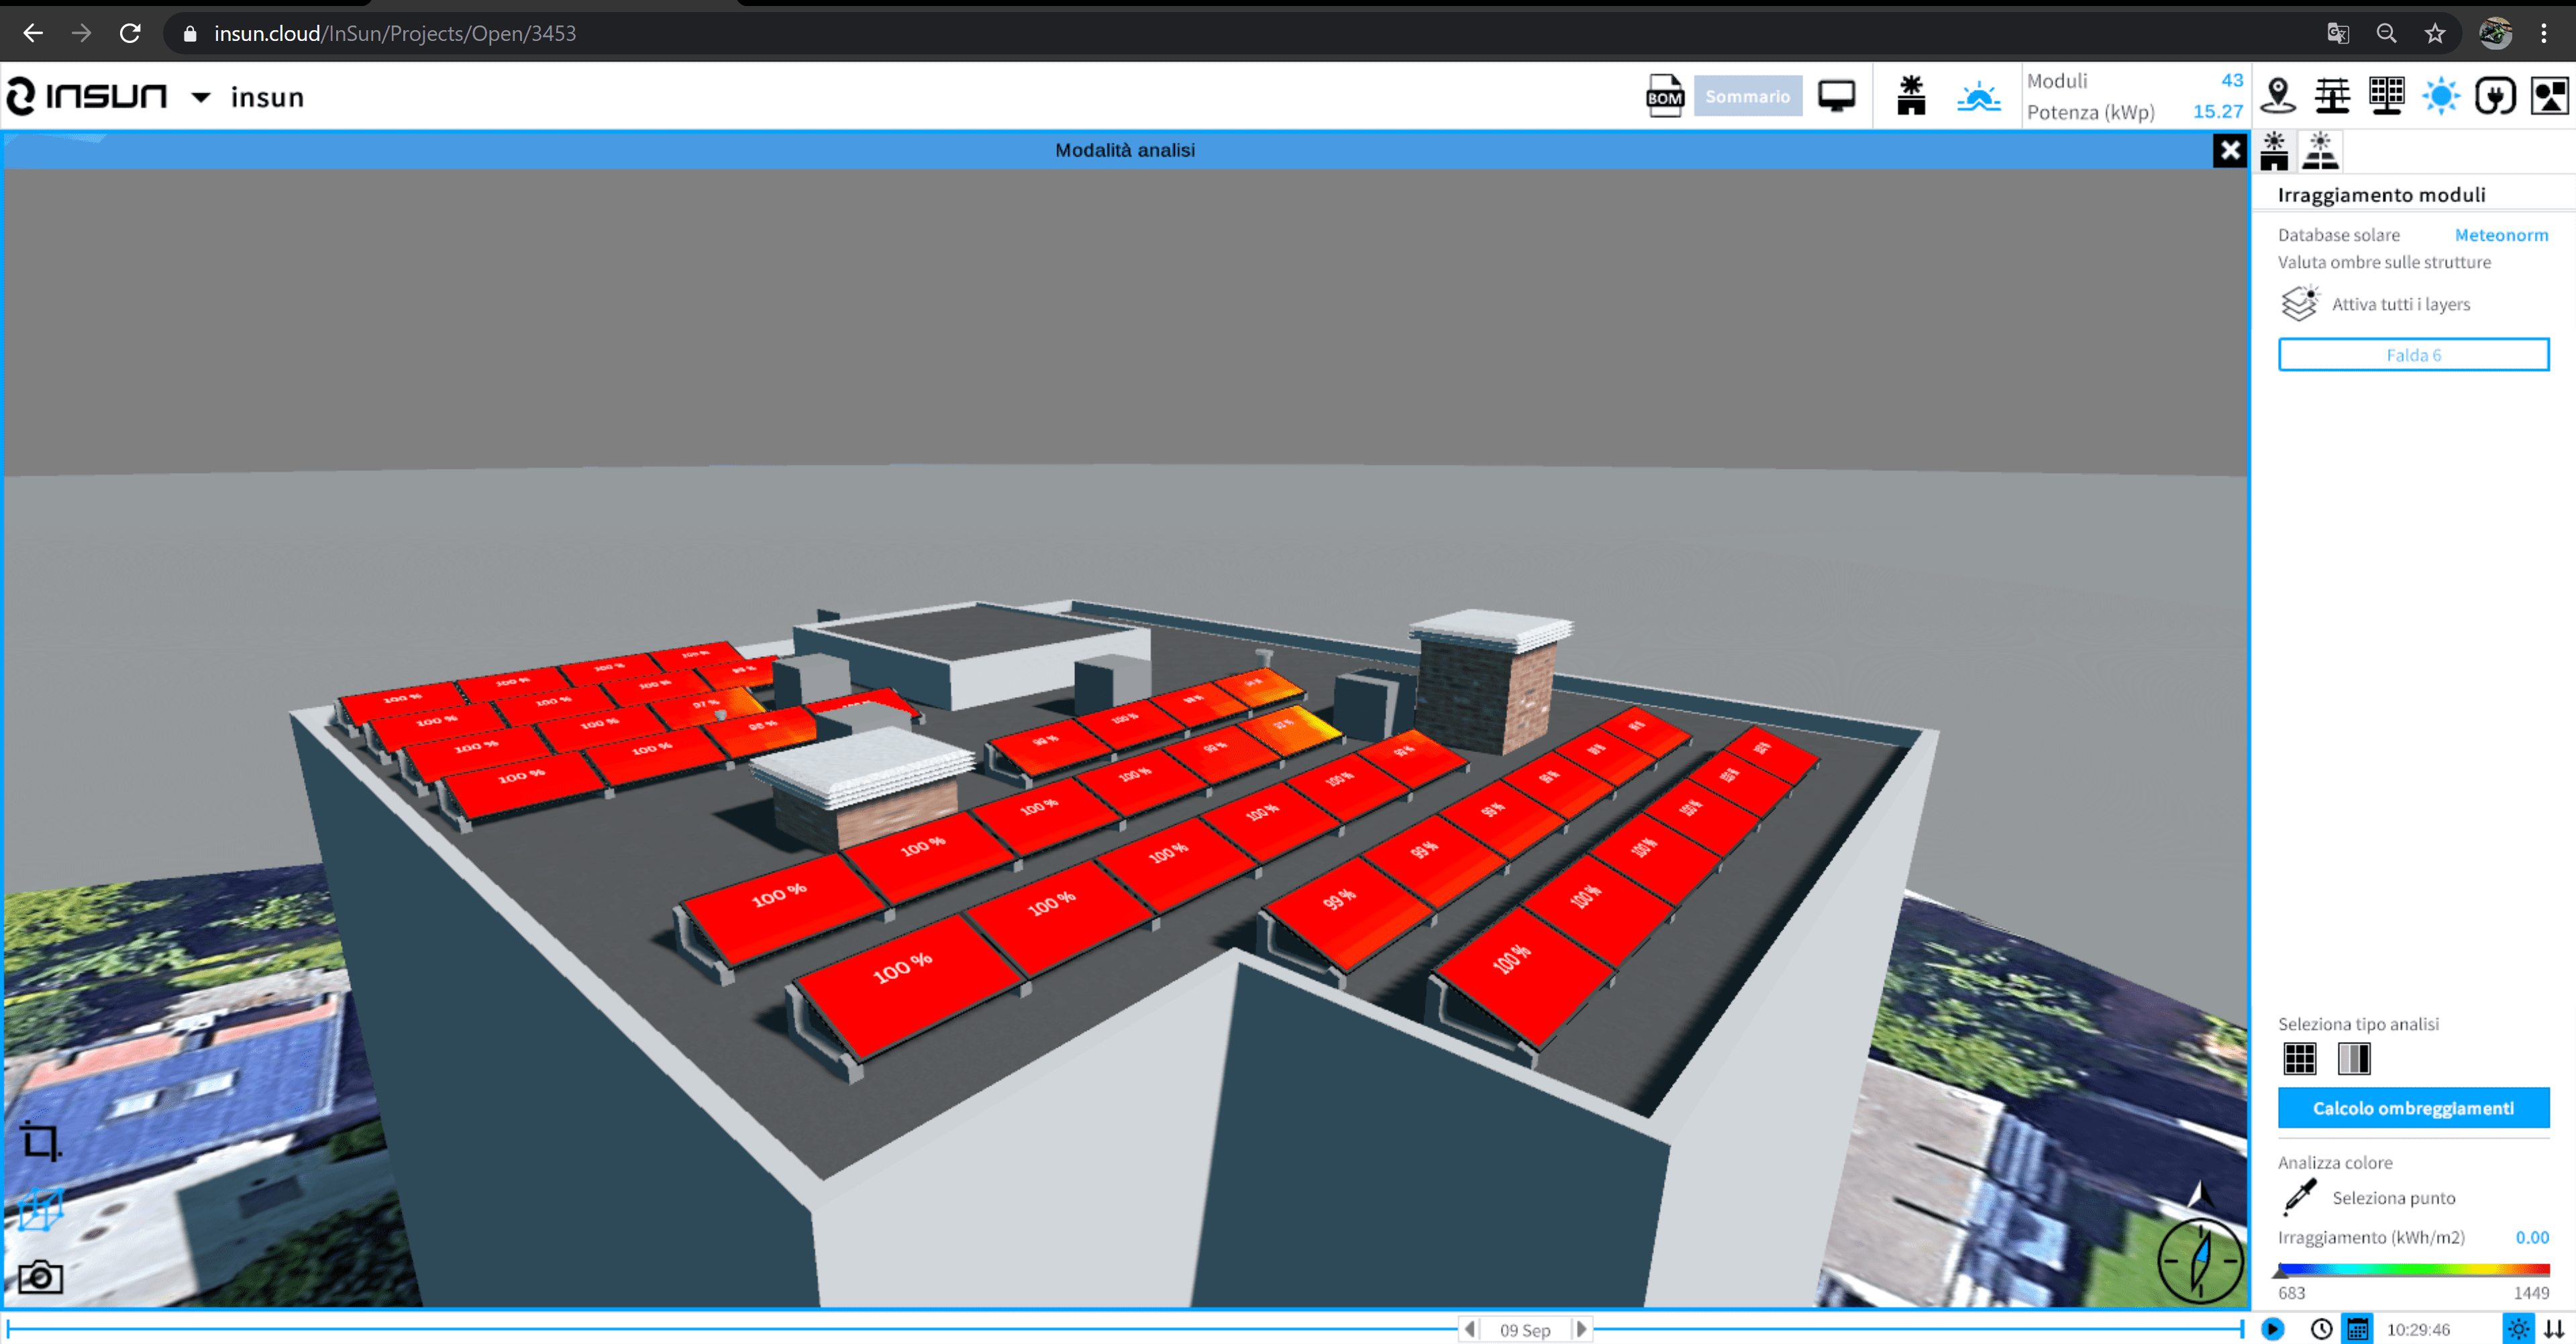
Task: Click the camera screenshot icon
Action: pos(41,1277)
